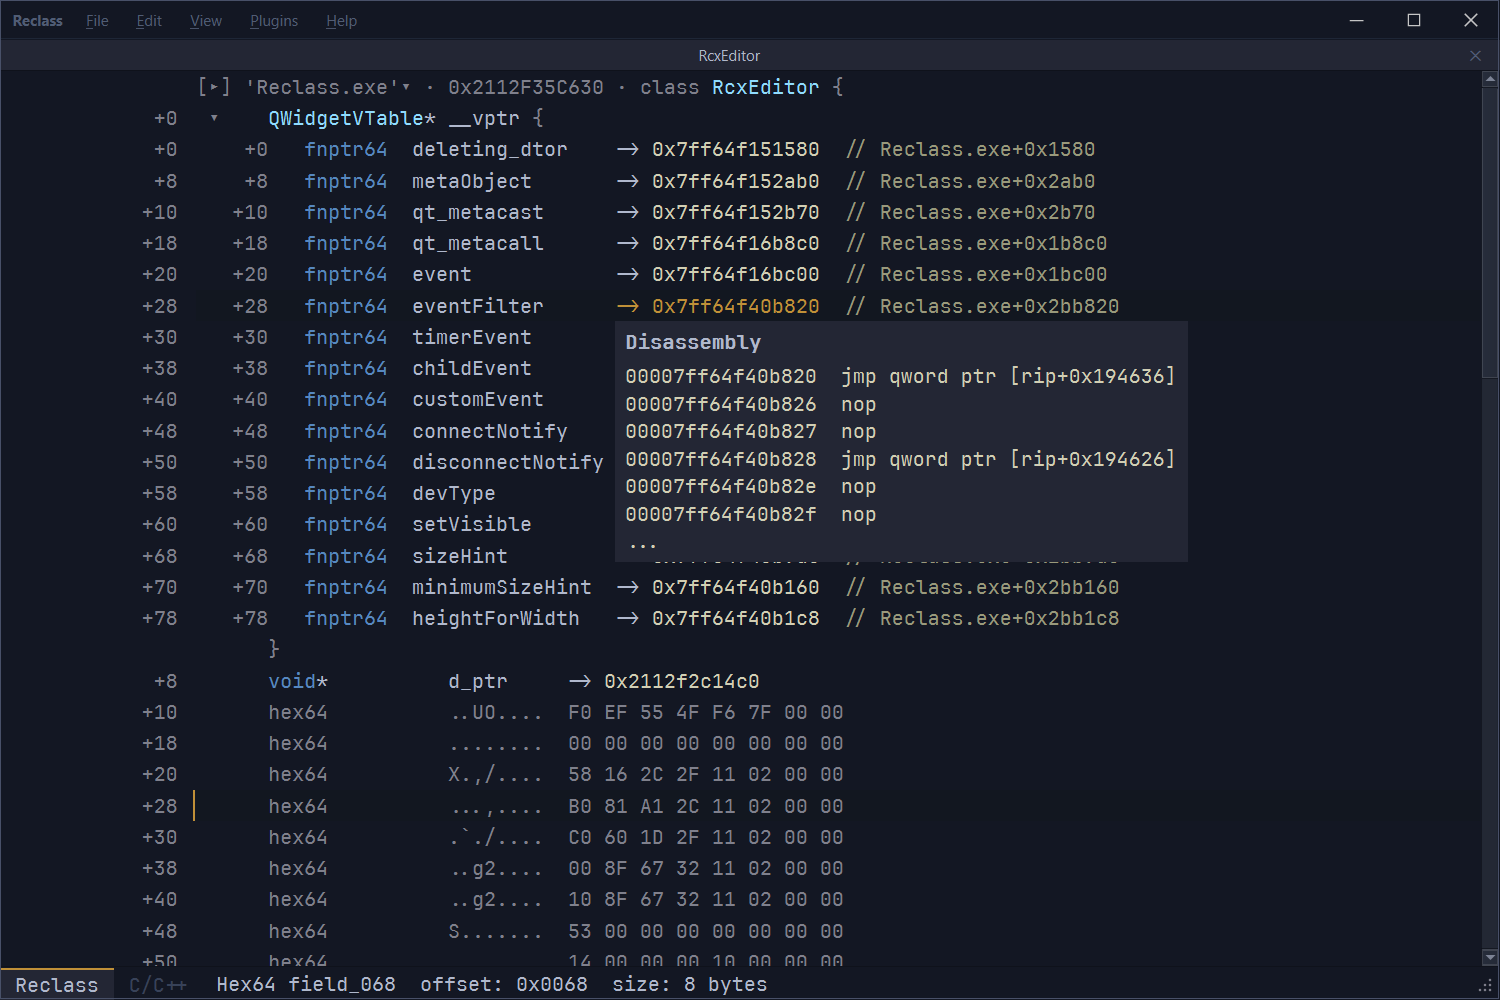Select the connectNotify entry
The width and height of the screenshot is (1500, 1000).
click(x=489, y=432)
